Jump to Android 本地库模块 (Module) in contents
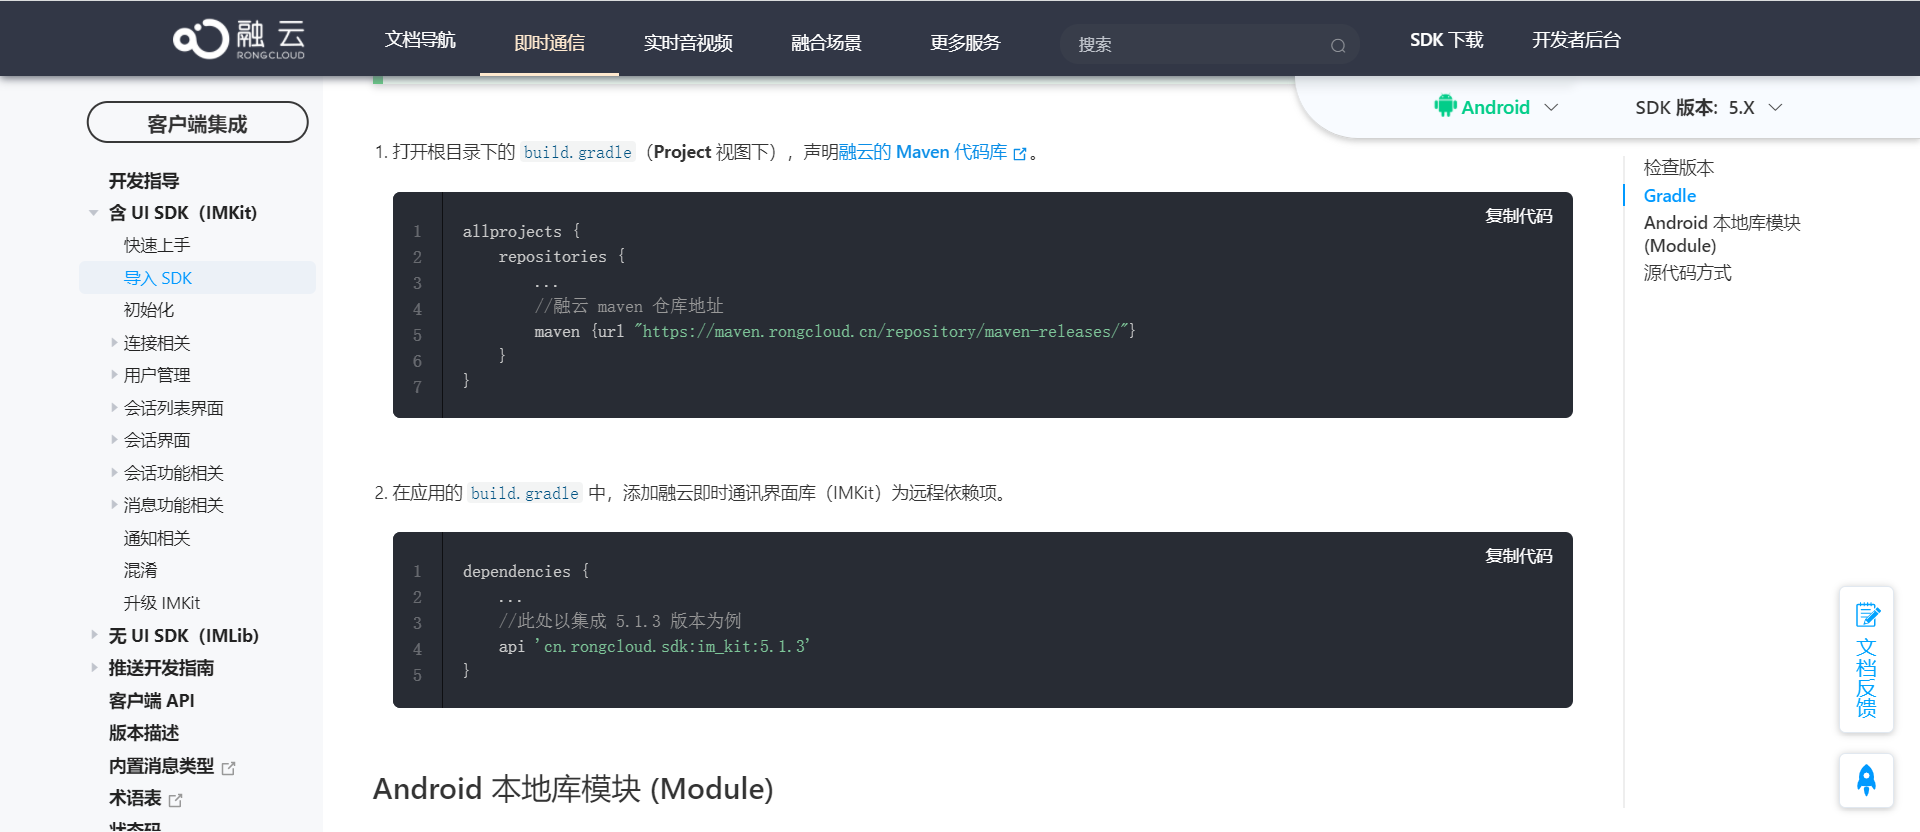 pyautogui.click(x=1722, y=234)
